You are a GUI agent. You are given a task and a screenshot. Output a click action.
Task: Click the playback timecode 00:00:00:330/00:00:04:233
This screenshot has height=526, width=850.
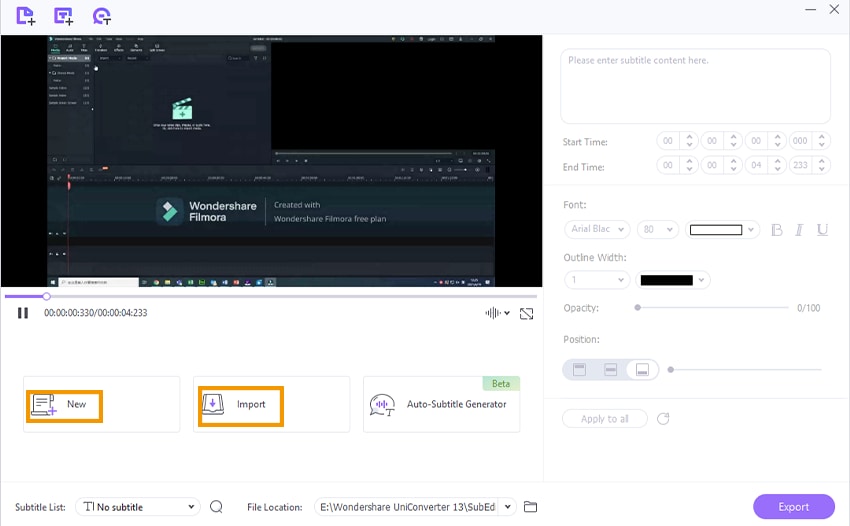point(95,313)
